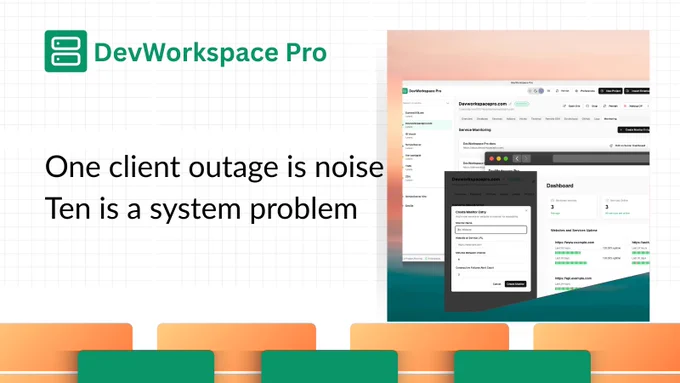Click the large DevWorkspace Pro banner title
Screen dimensions: 680x383
click(x=210, y=52)
